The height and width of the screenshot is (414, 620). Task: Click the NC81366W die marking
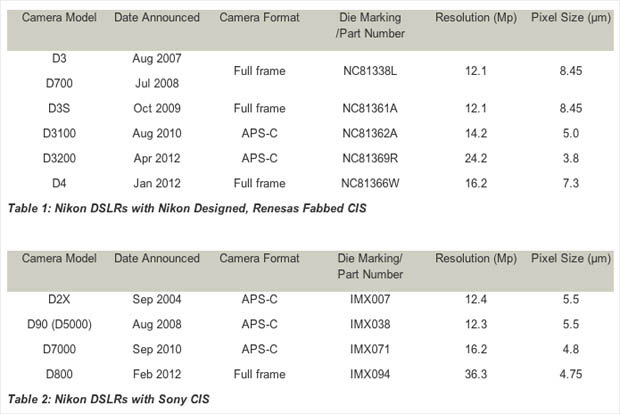pyautogui.click(x=370, y=183)
